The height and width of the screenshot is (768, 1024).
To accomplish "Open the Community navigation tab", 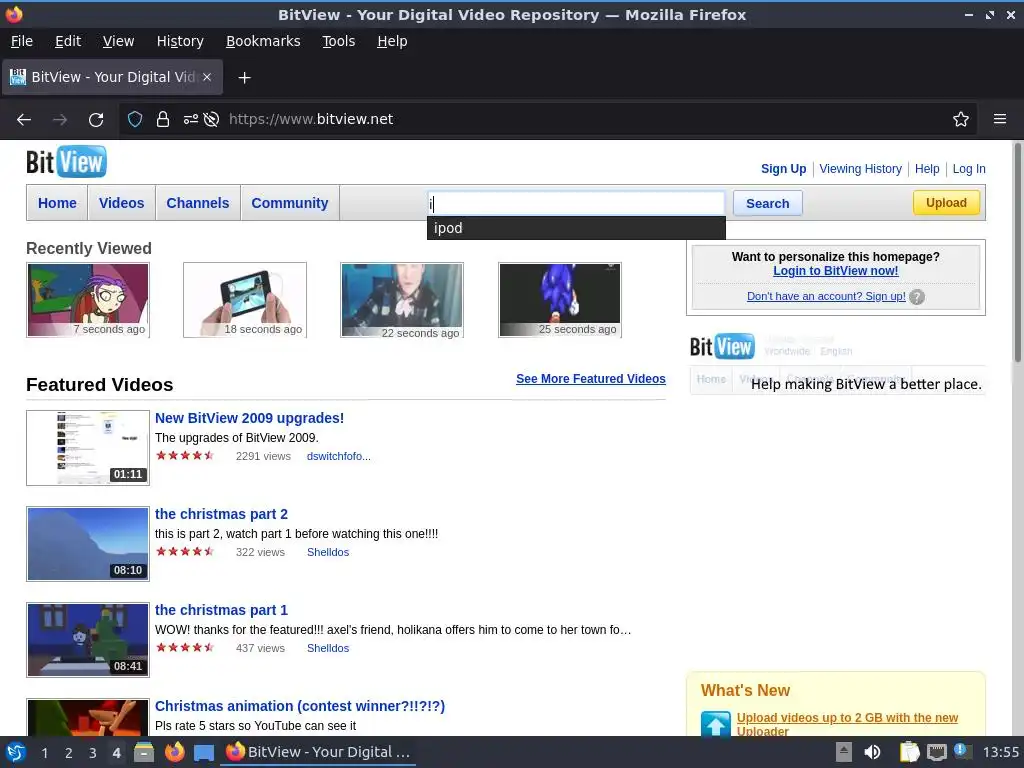I will (x=290, y=203).
